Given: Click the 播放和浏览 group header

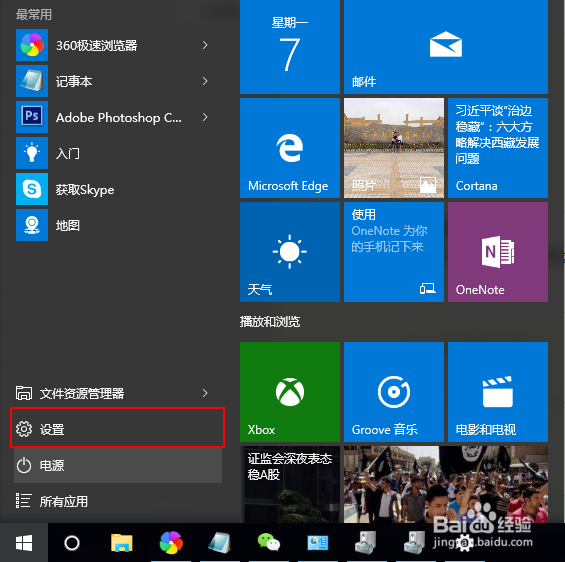Looking at the screenshot, I should (270, 321).
